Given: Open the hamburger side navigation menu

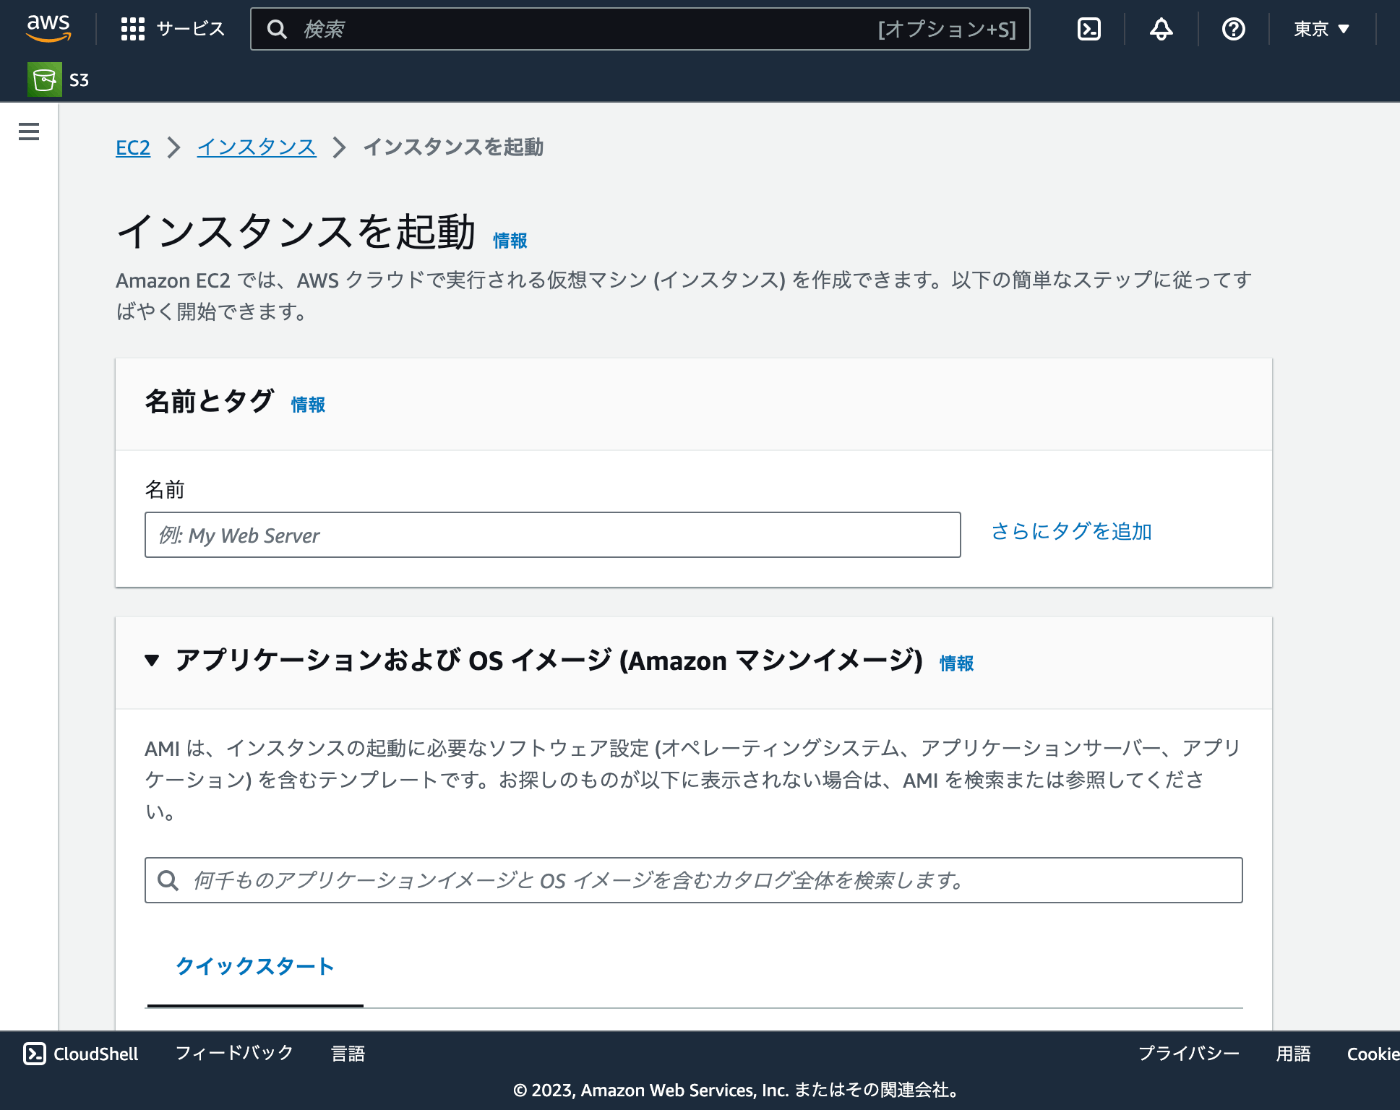Looking at the screenshot, I should tap(29, 131).
